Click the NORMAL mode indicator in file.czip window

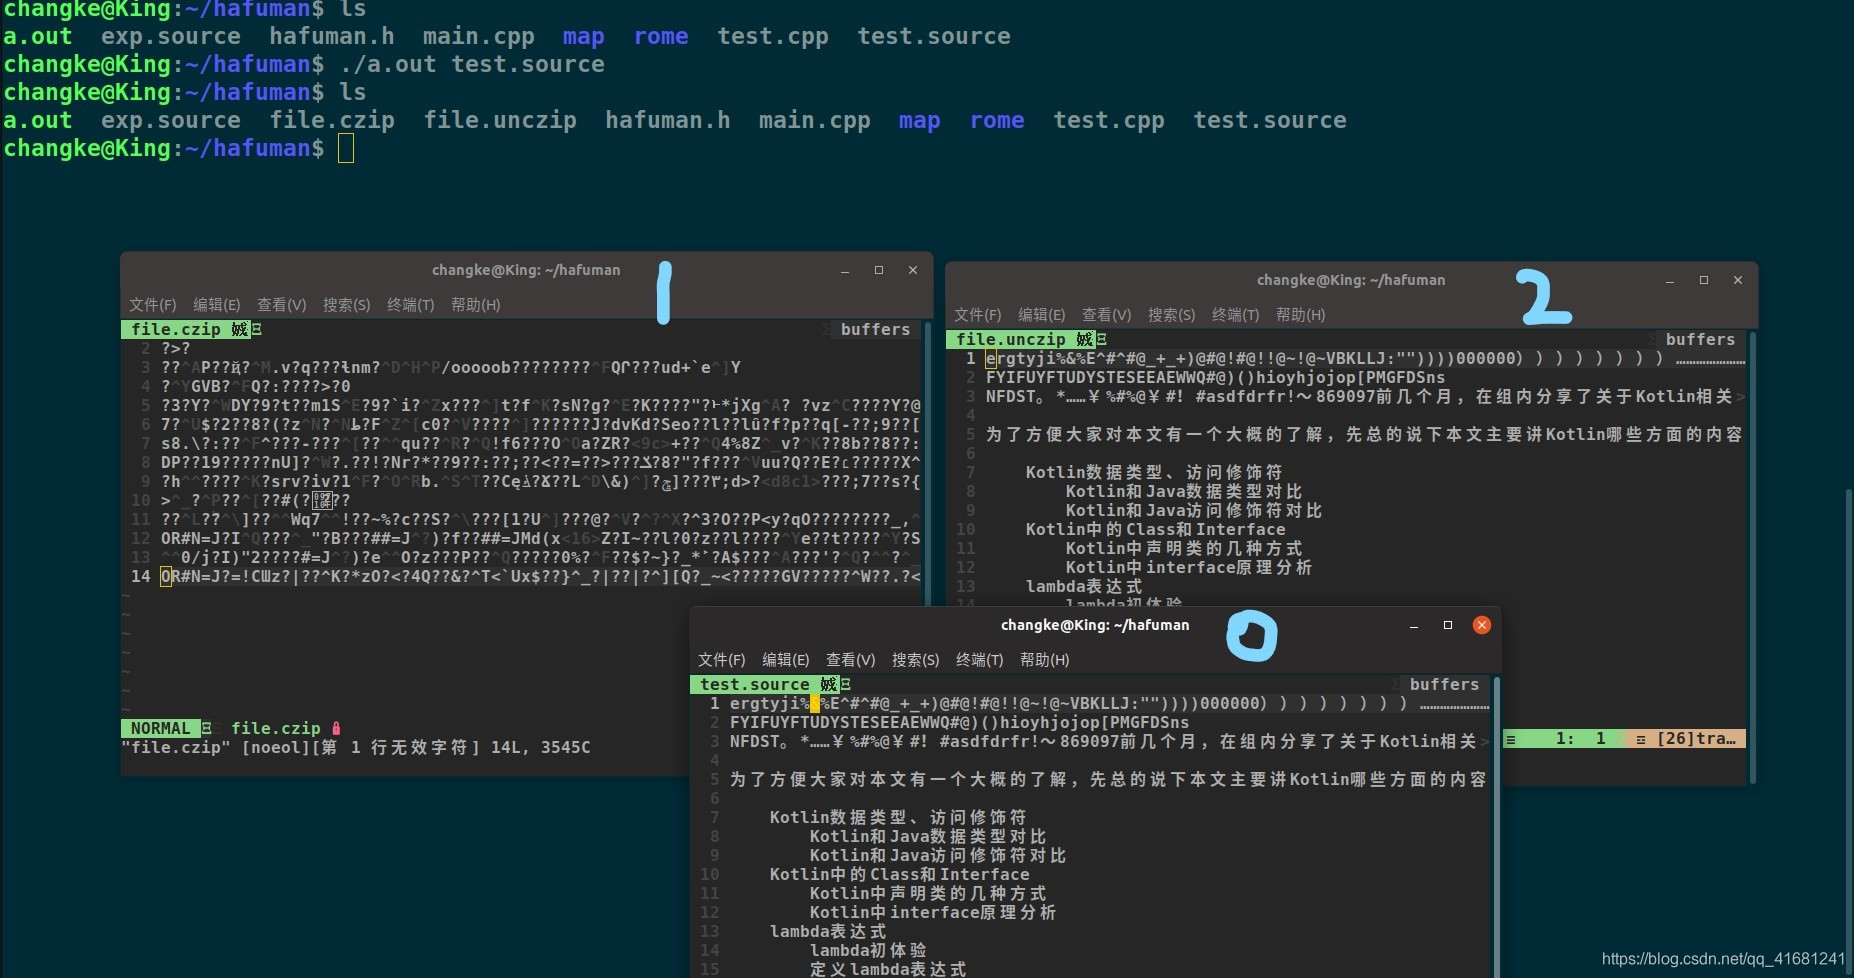pos(160,728)
